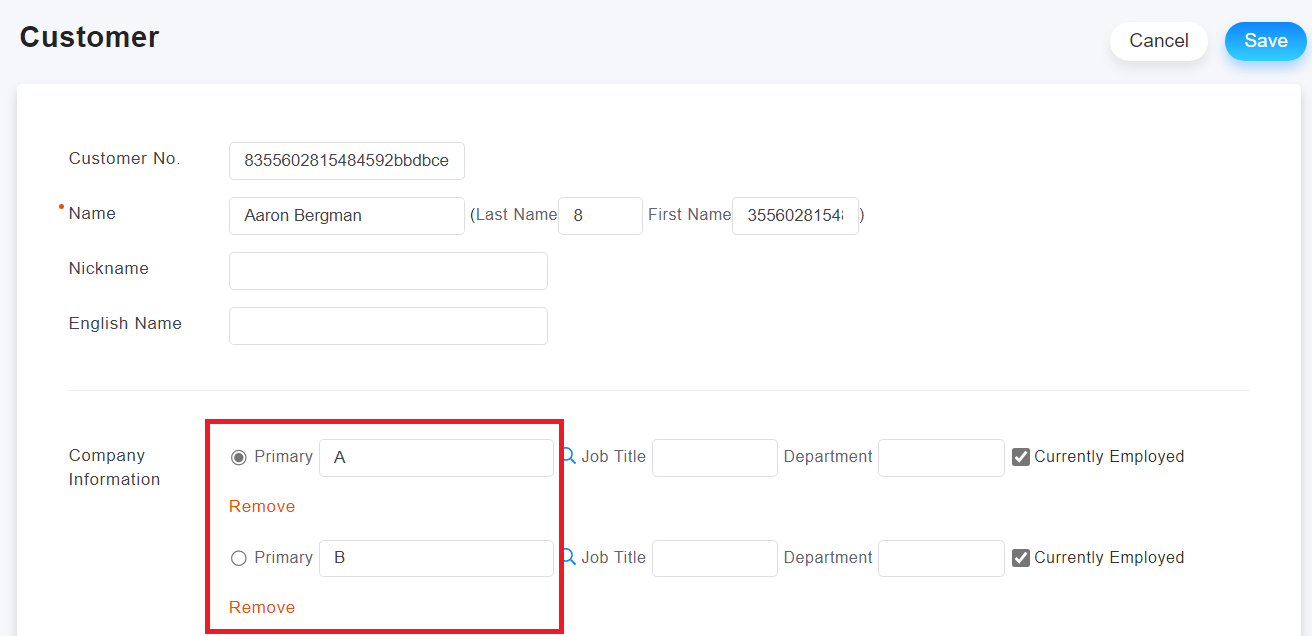The image size is (1312, 636).
Task: Select Primary radio for company B
Action: [239, 558]
